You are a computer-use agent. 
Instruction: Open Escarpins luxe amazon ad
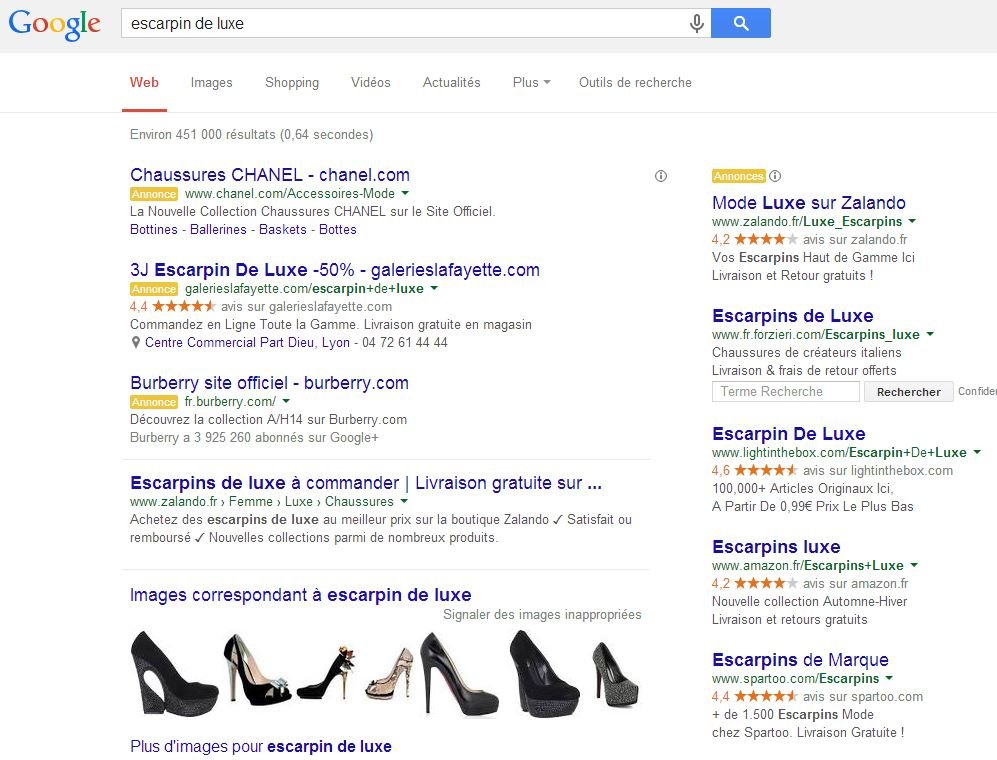tap(776, 547)
